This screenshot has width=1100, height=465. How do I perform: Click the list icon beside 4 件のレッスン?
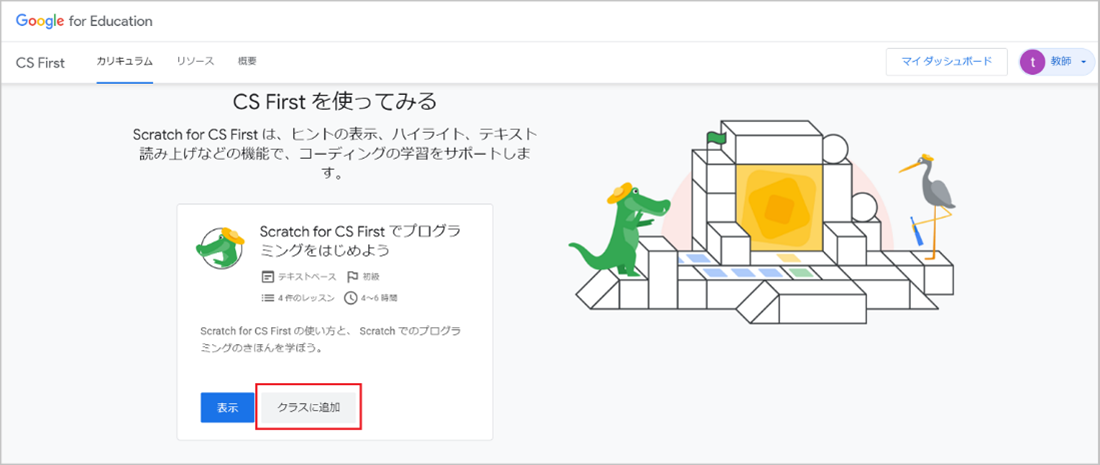[267, 297]
